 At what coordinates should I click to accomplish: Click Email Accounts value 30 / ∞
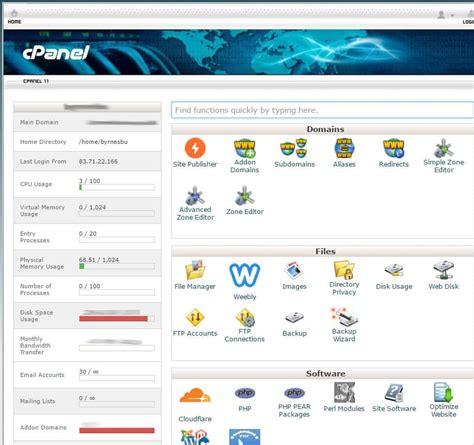pos(89,372)
